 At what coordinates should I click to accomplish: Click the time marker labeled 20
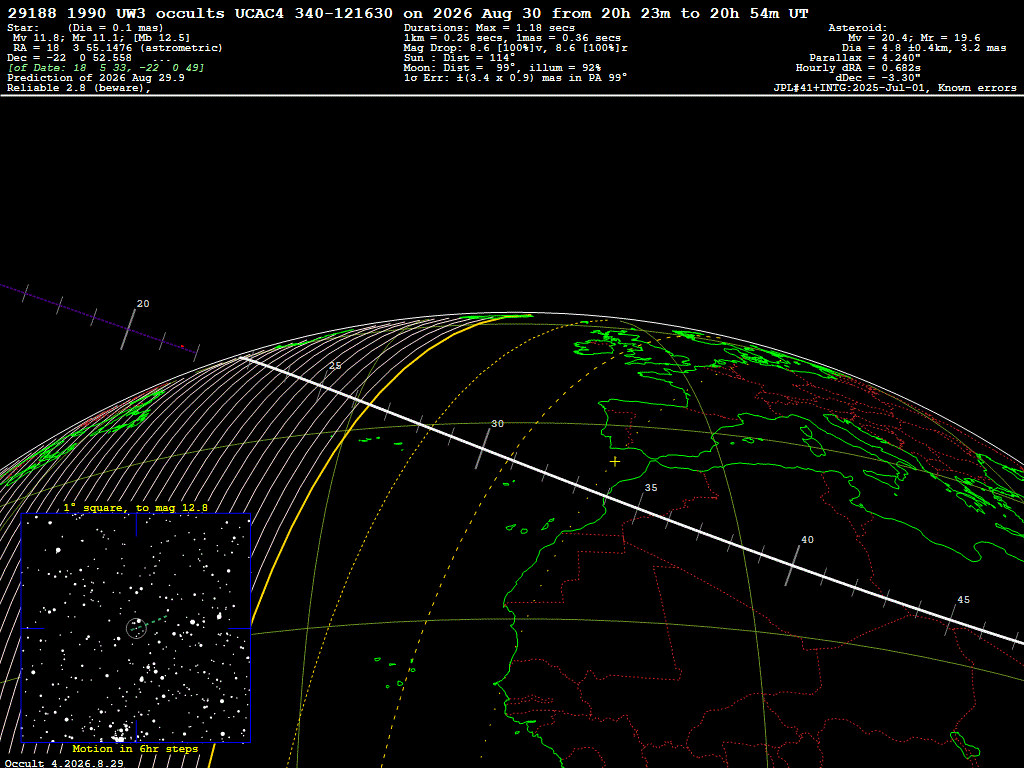[x=143, y=304]
